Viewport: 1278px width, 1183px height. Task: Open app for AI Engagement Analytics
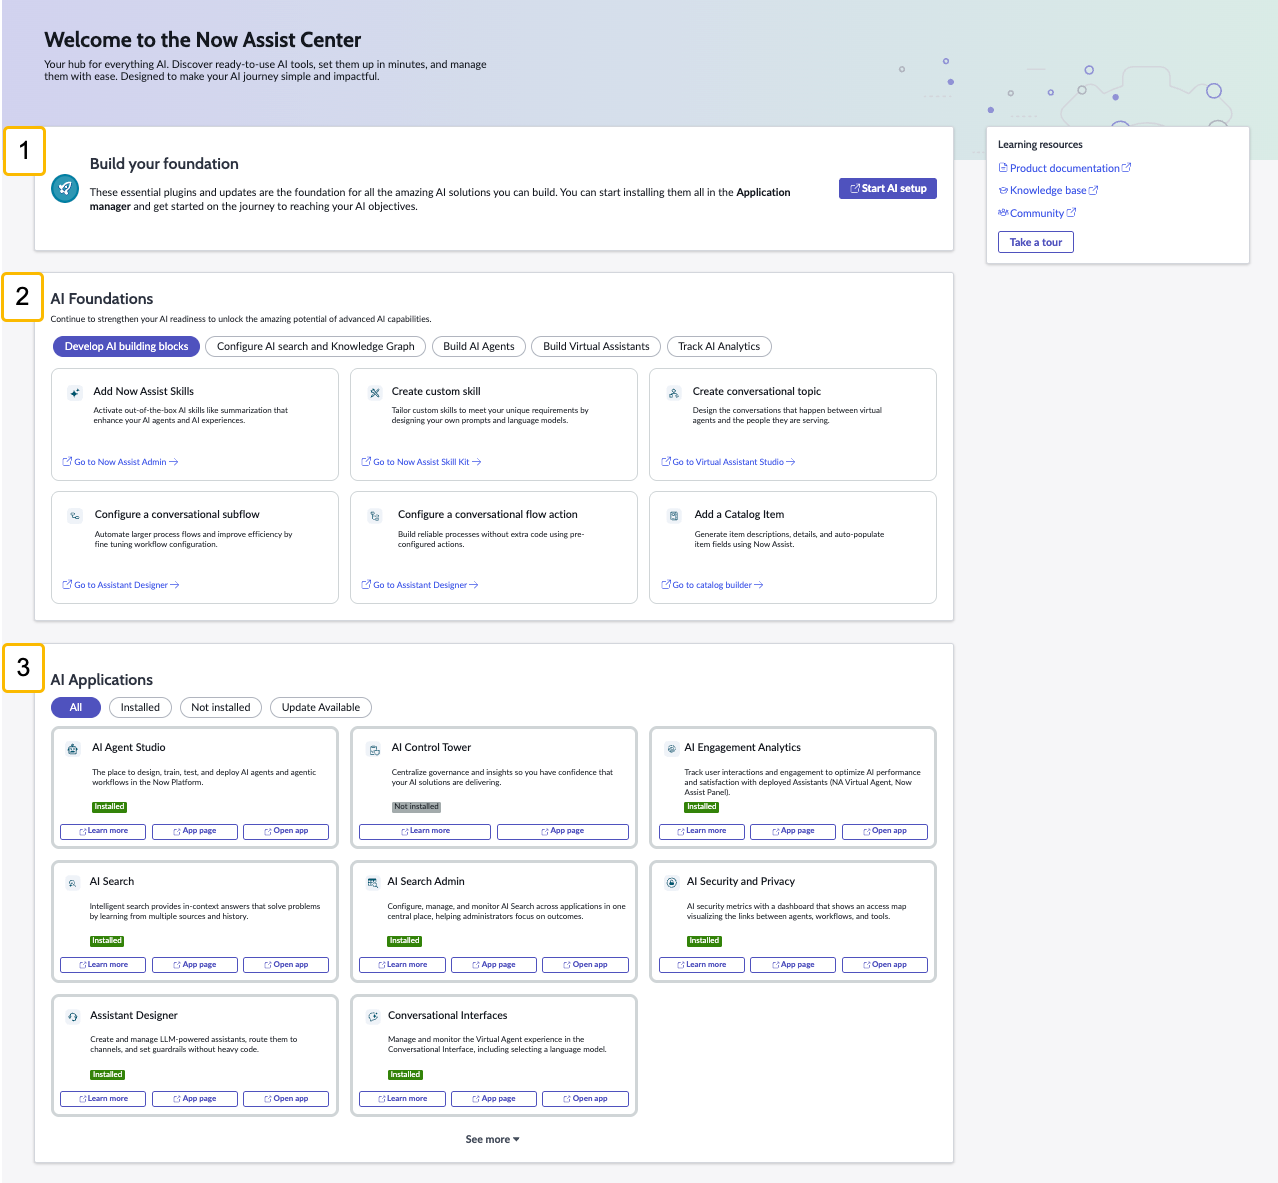(885, 831)
